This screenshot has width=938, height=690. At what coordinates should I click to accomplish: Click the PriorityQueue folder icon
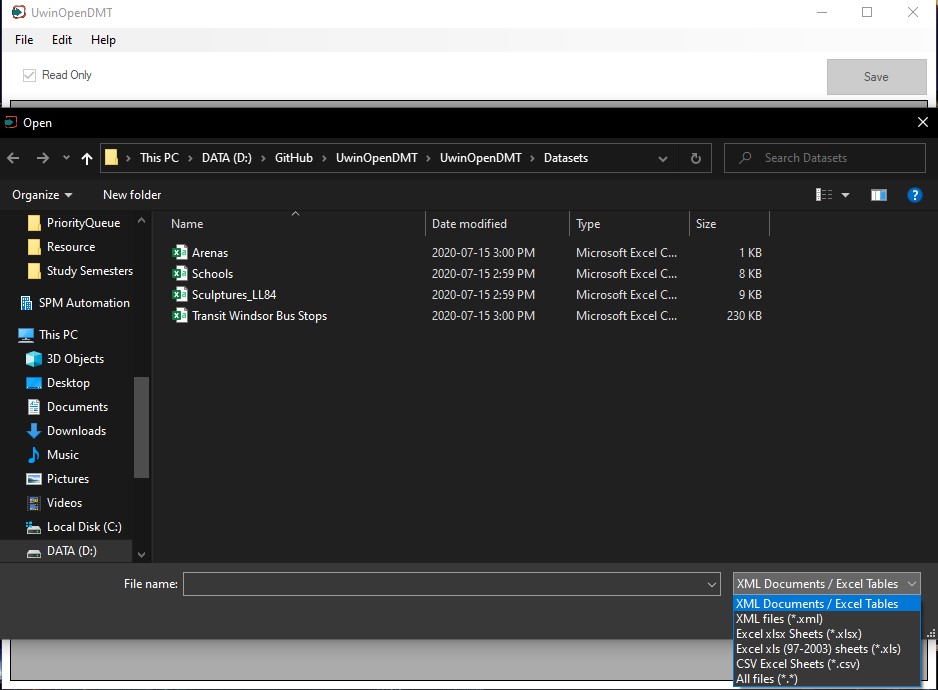(34, 223)
